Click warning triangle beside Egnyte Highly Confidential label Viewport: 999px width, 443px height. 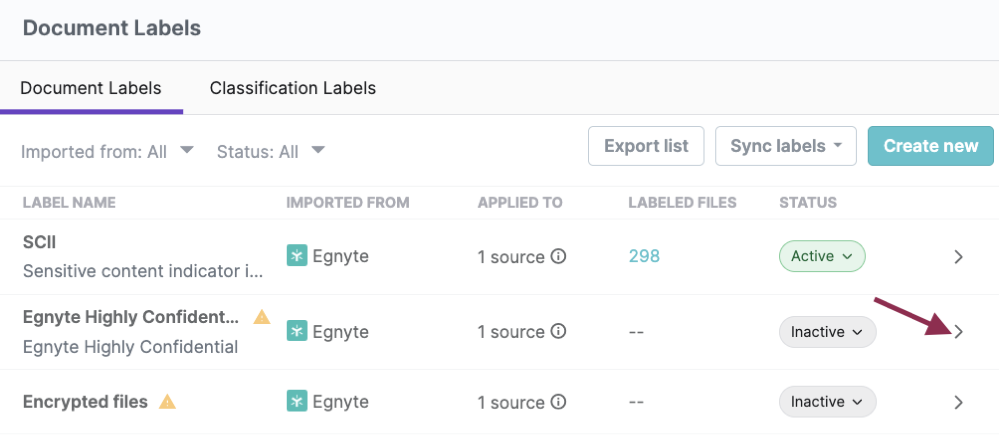pos(262,318)
